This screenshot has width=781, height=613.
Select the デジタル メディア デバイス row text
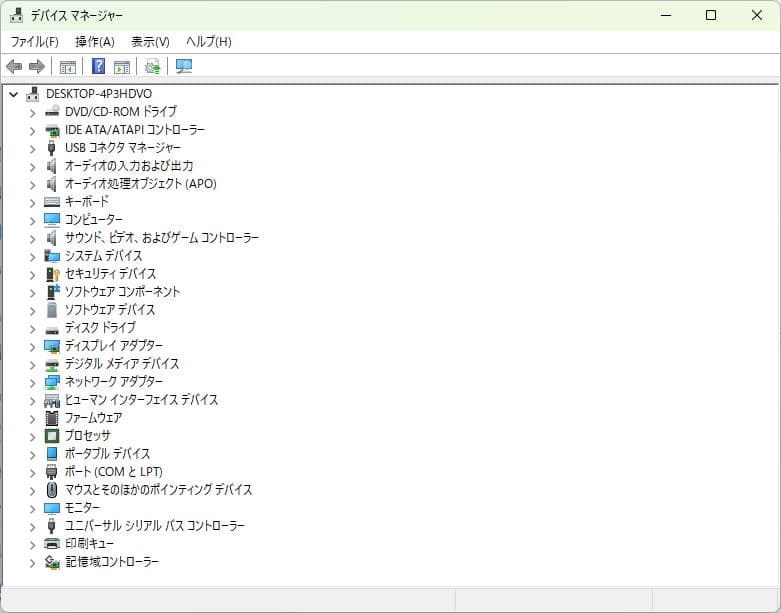(122, 364)
